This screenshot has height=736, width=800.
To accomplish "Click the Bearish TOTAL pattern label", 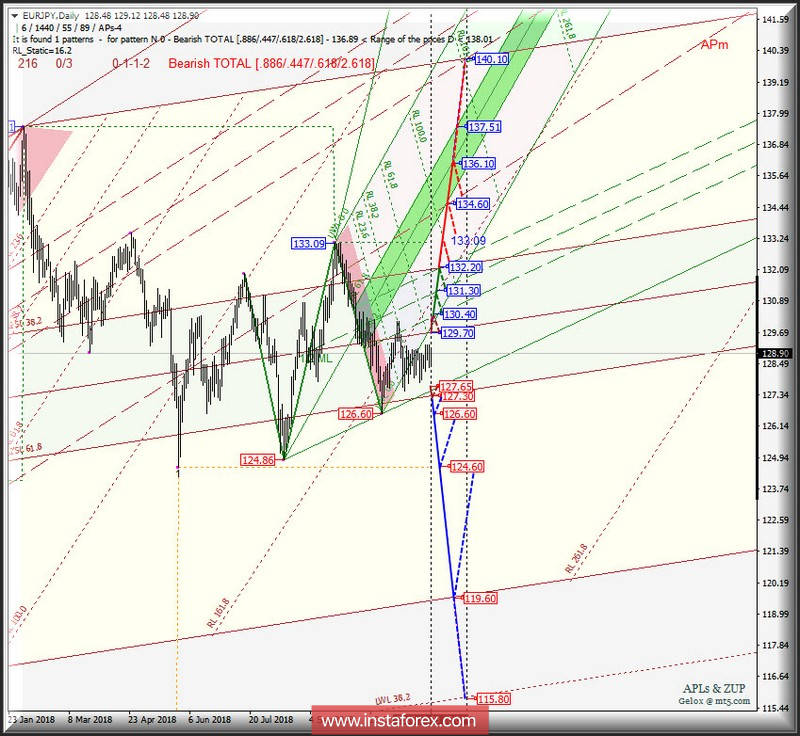I will pos(271,63).
